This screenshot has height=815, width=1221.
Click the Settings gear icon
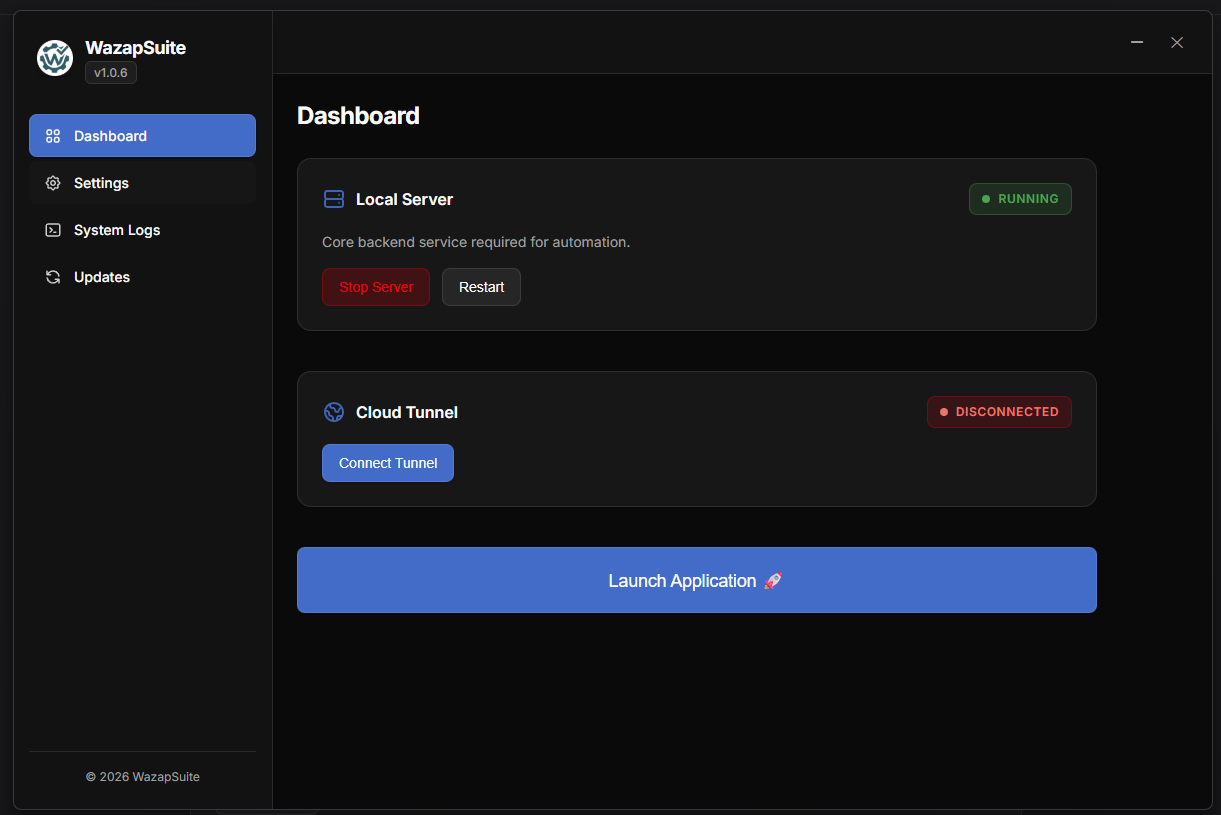tap(52, 183)
